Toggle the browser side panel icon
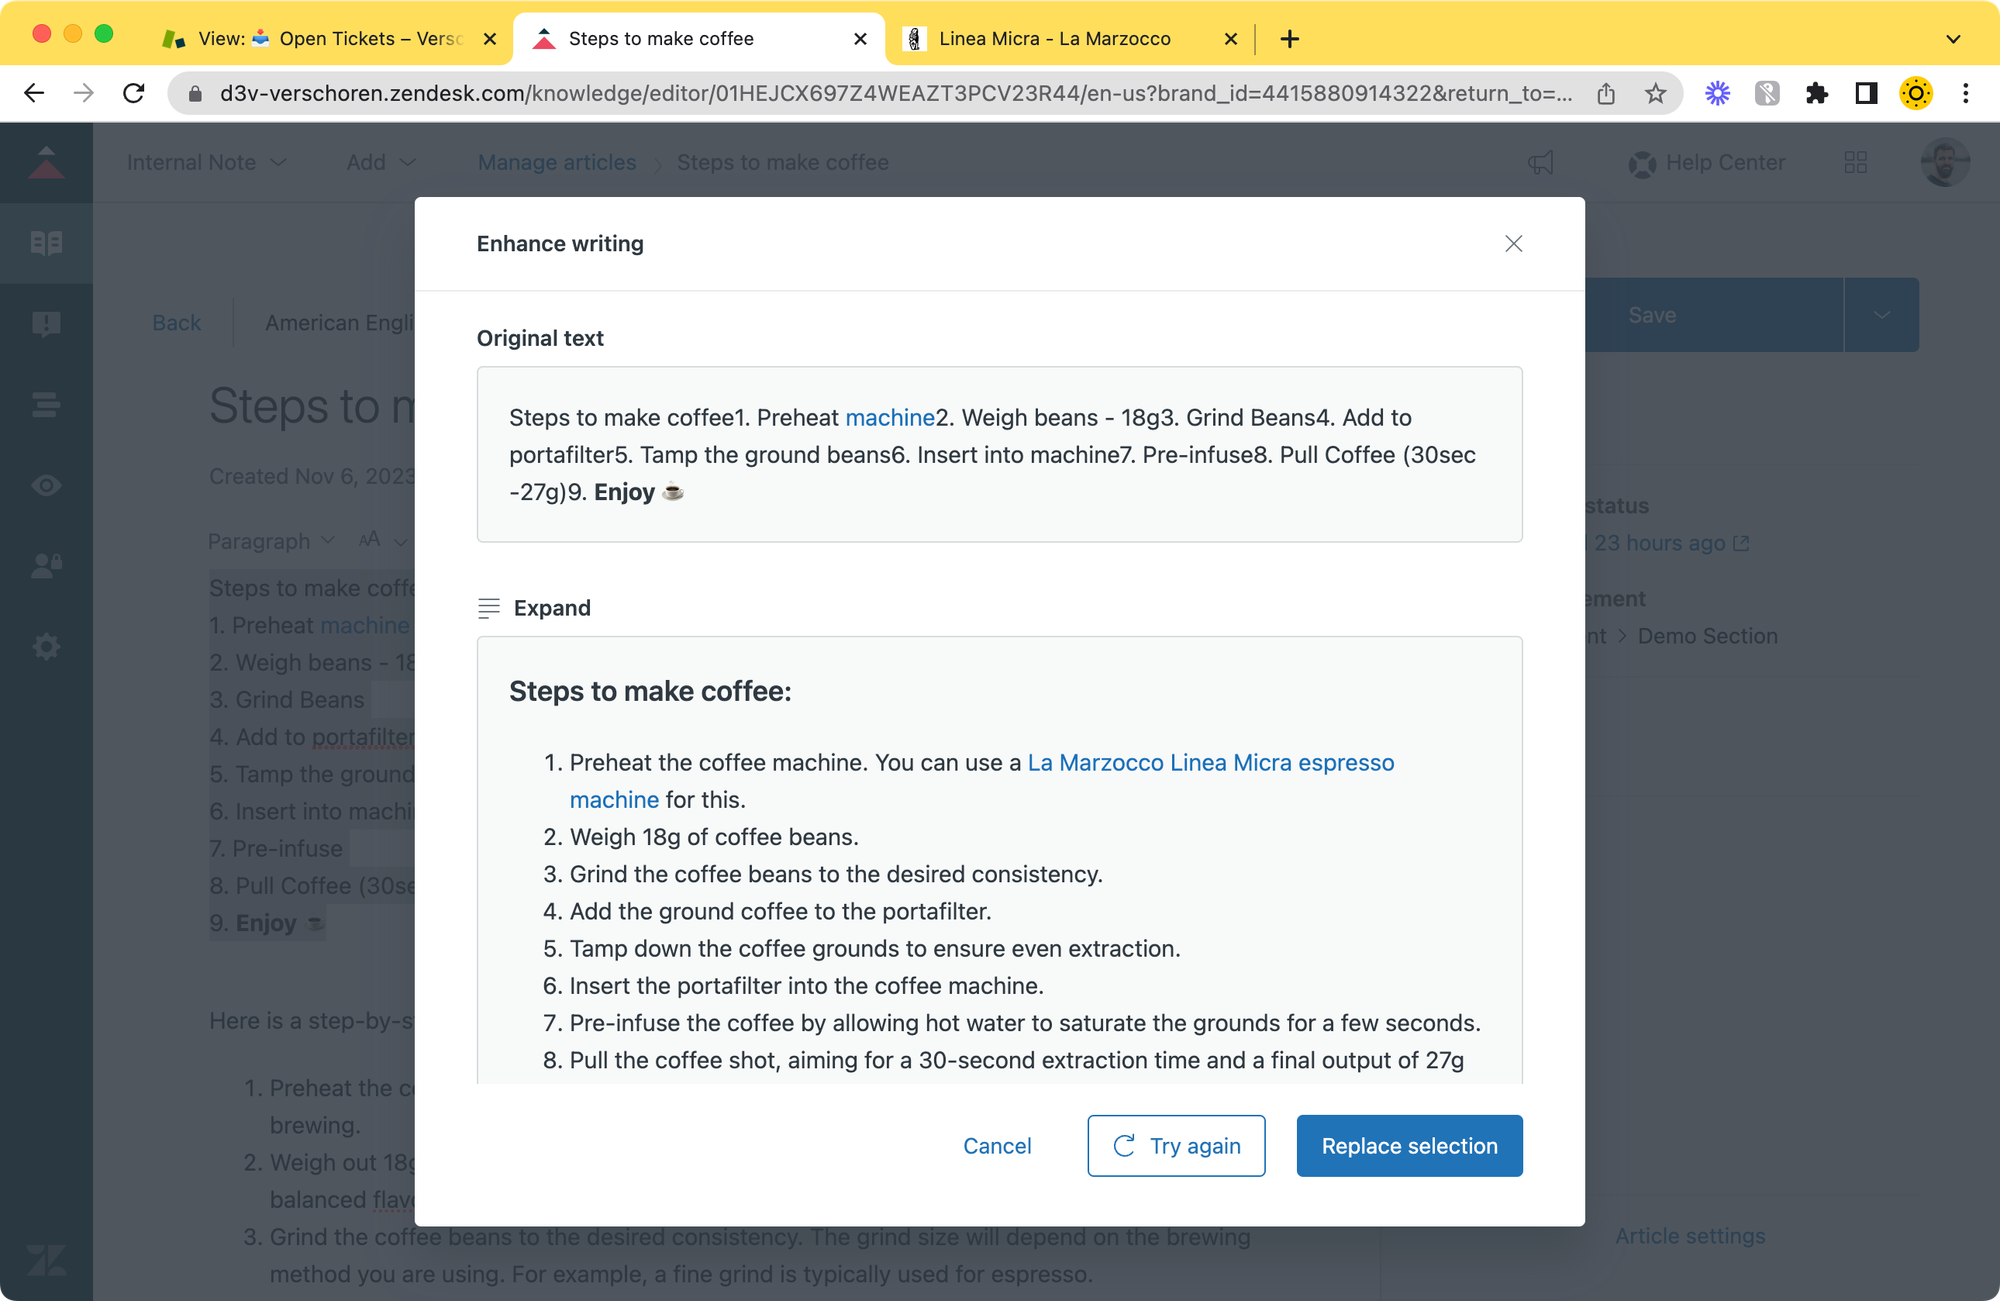 [1866, 93]
